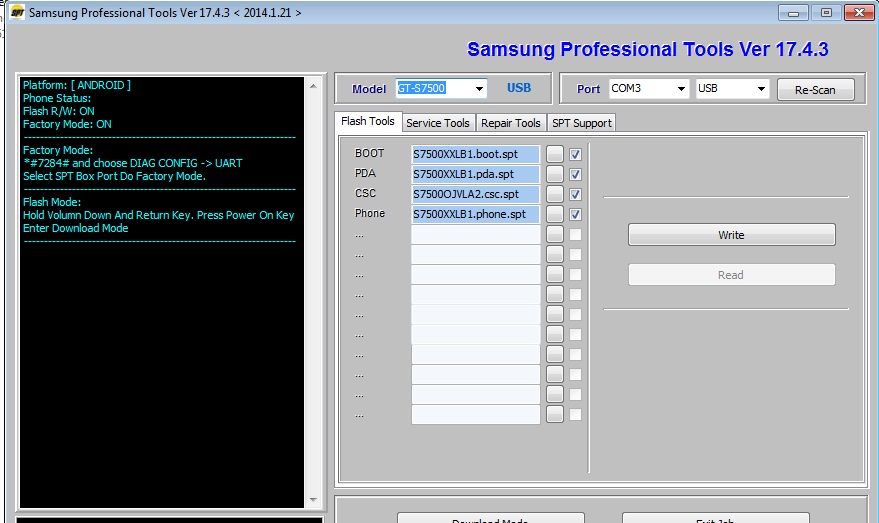The width and height of the screenshot is (879, 523).
Task: Close the Samsung Professional Tools window
Action: coord(859,12)
